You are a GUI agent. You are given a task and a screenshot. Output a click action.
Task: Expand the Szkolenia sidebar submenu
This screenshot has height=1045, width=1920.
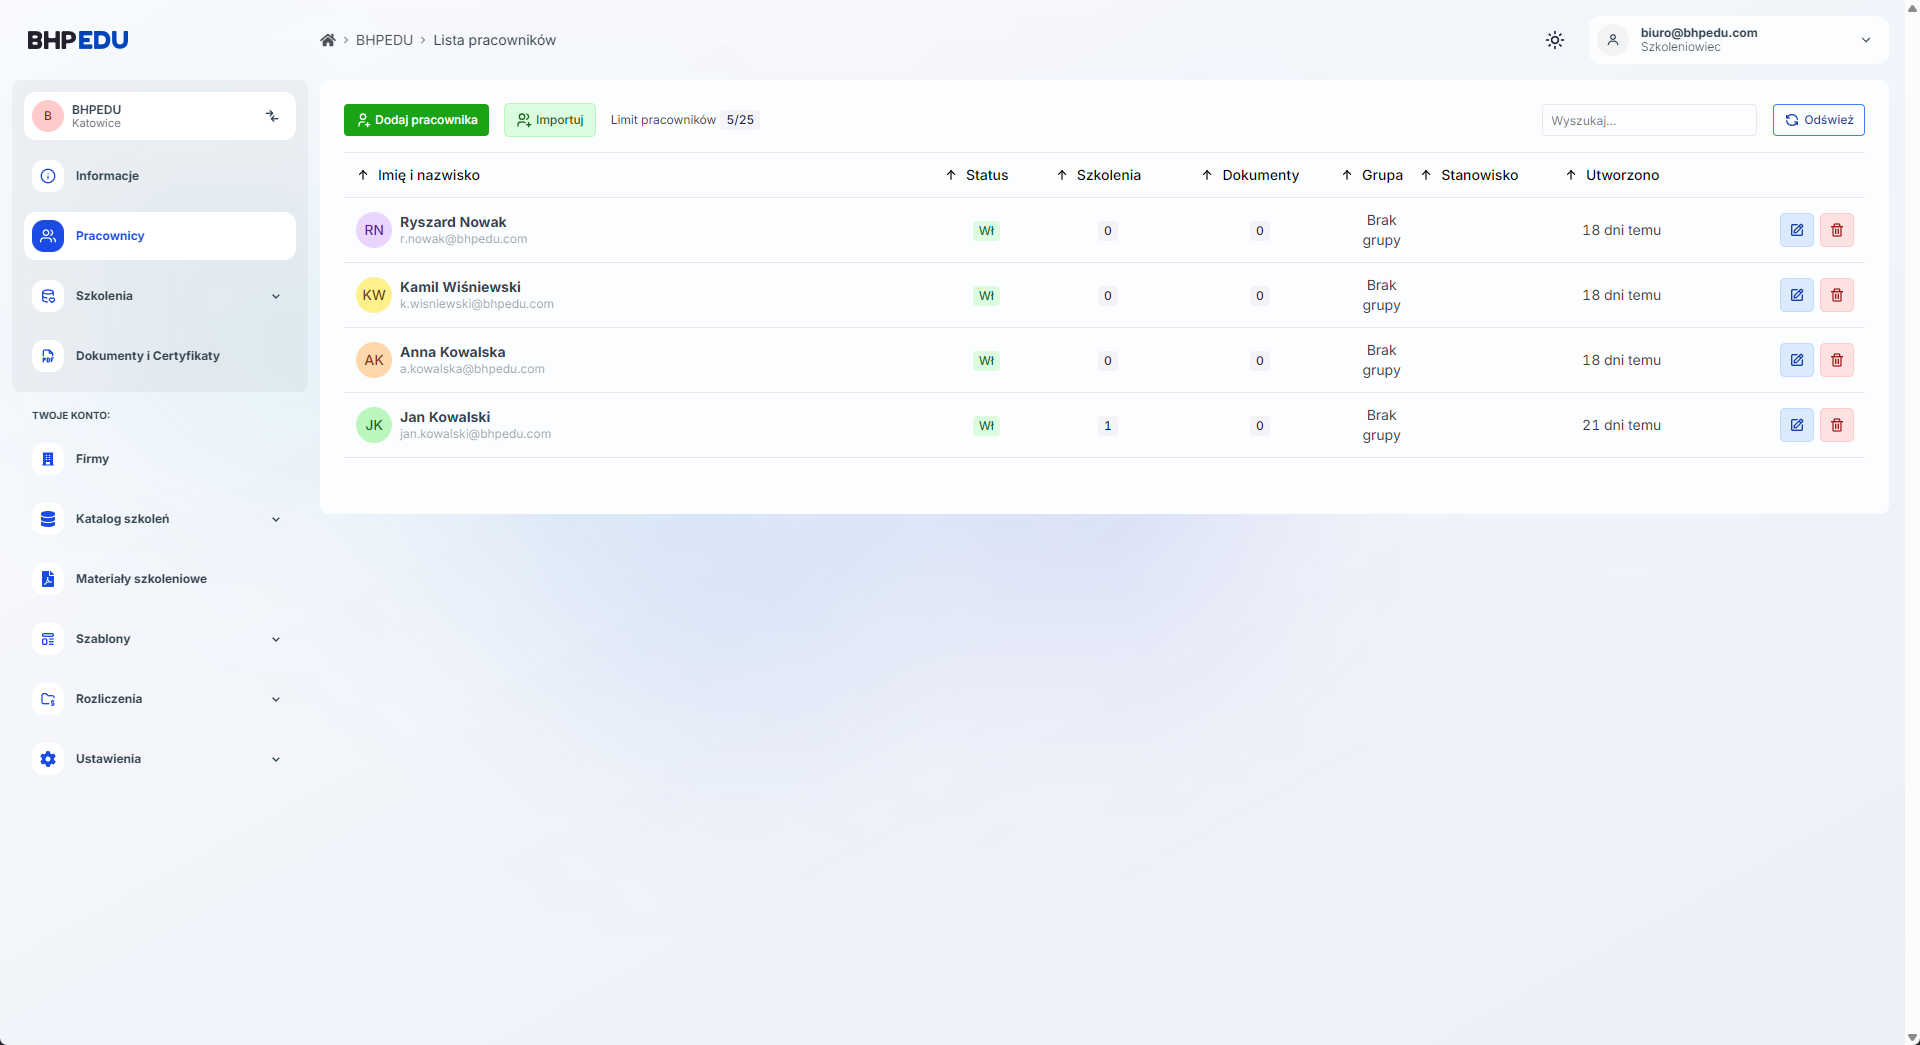275,296
